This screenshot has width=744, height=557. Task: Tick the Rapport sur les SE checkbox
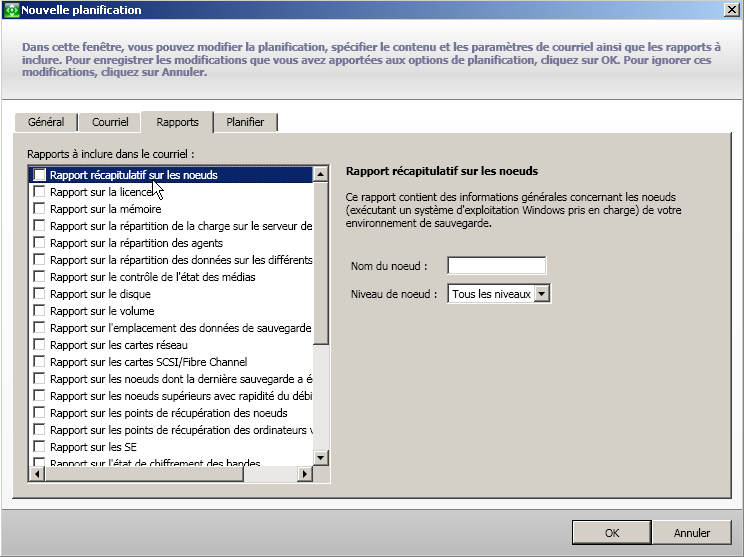pos(39,447)
